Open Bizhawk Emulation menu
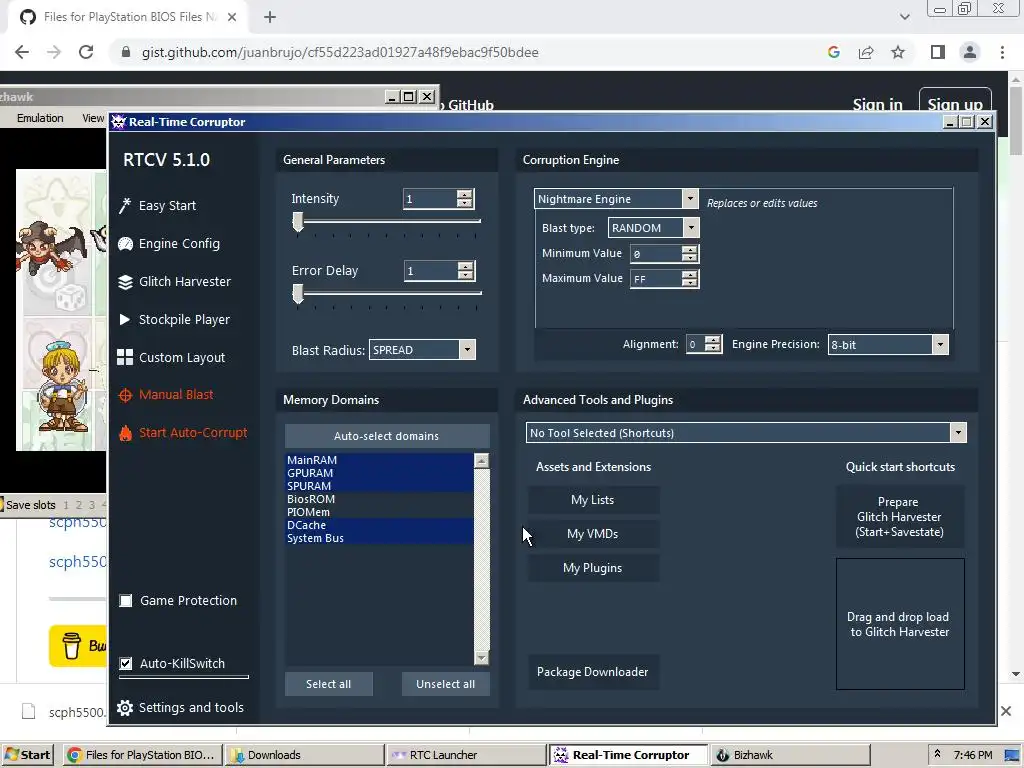 [x=40, y=118]
